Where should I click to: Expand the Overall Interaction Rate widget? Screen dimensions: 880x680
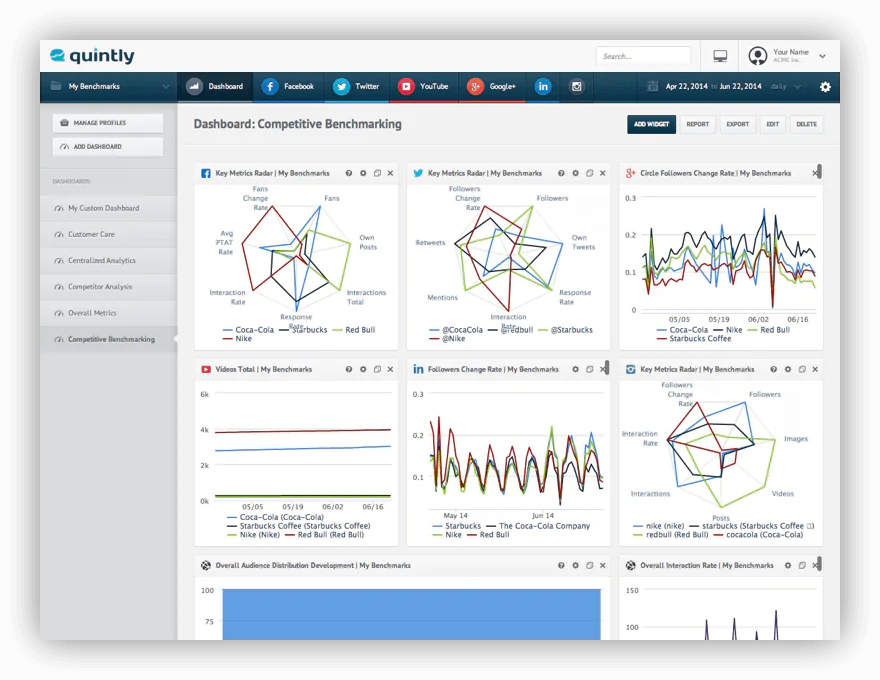tap(802, 566)
